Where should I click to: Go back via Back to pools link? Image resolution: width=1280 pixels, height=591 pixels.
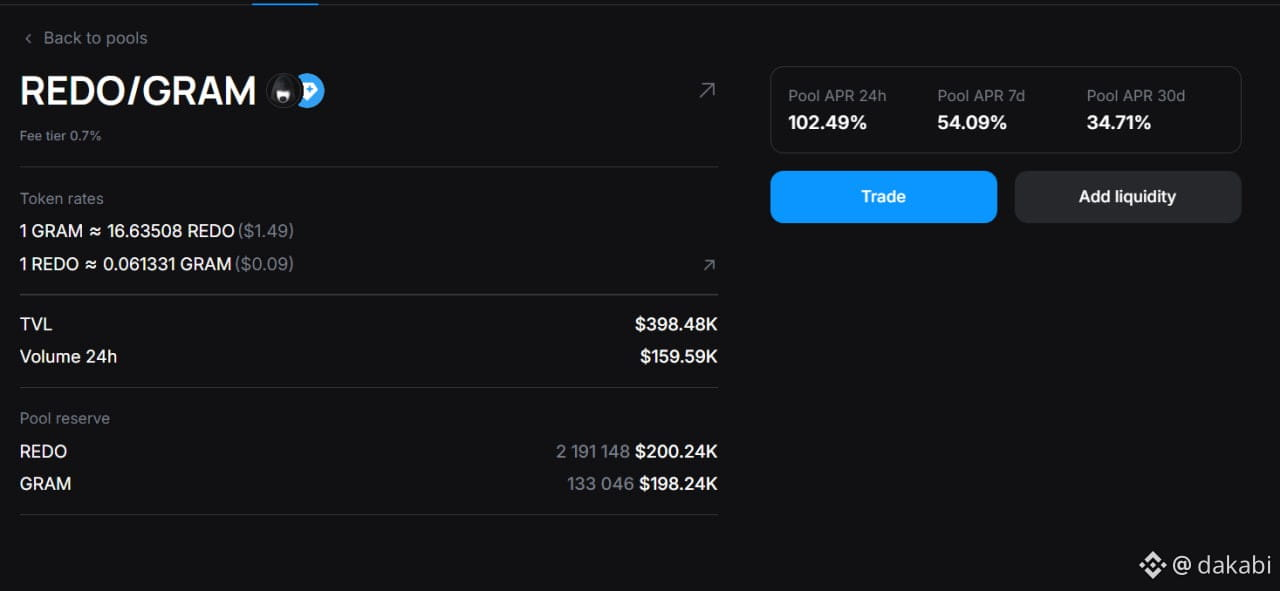(x=95, y=38)
